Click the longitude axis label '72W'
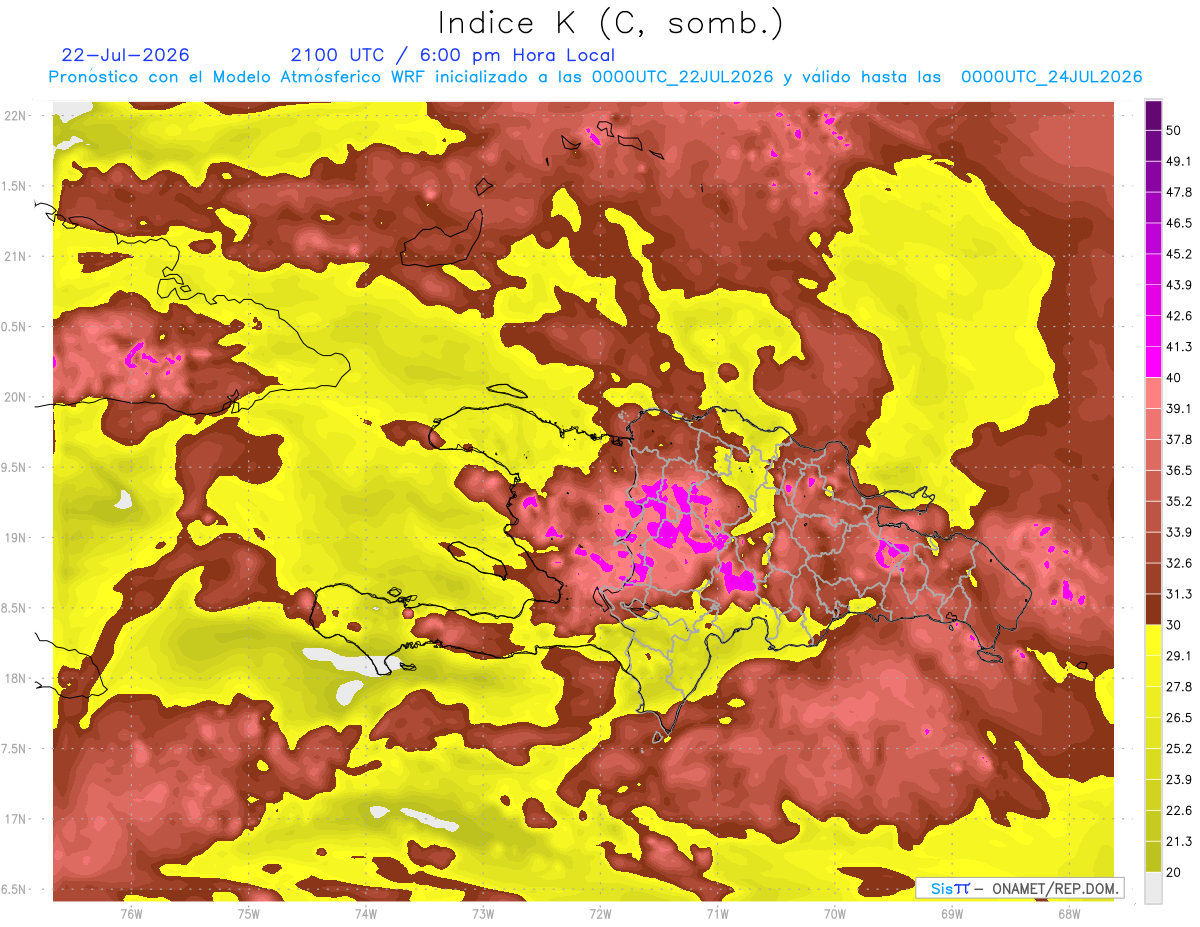This screenshot has width=1200, height=927. click(600, 914)
